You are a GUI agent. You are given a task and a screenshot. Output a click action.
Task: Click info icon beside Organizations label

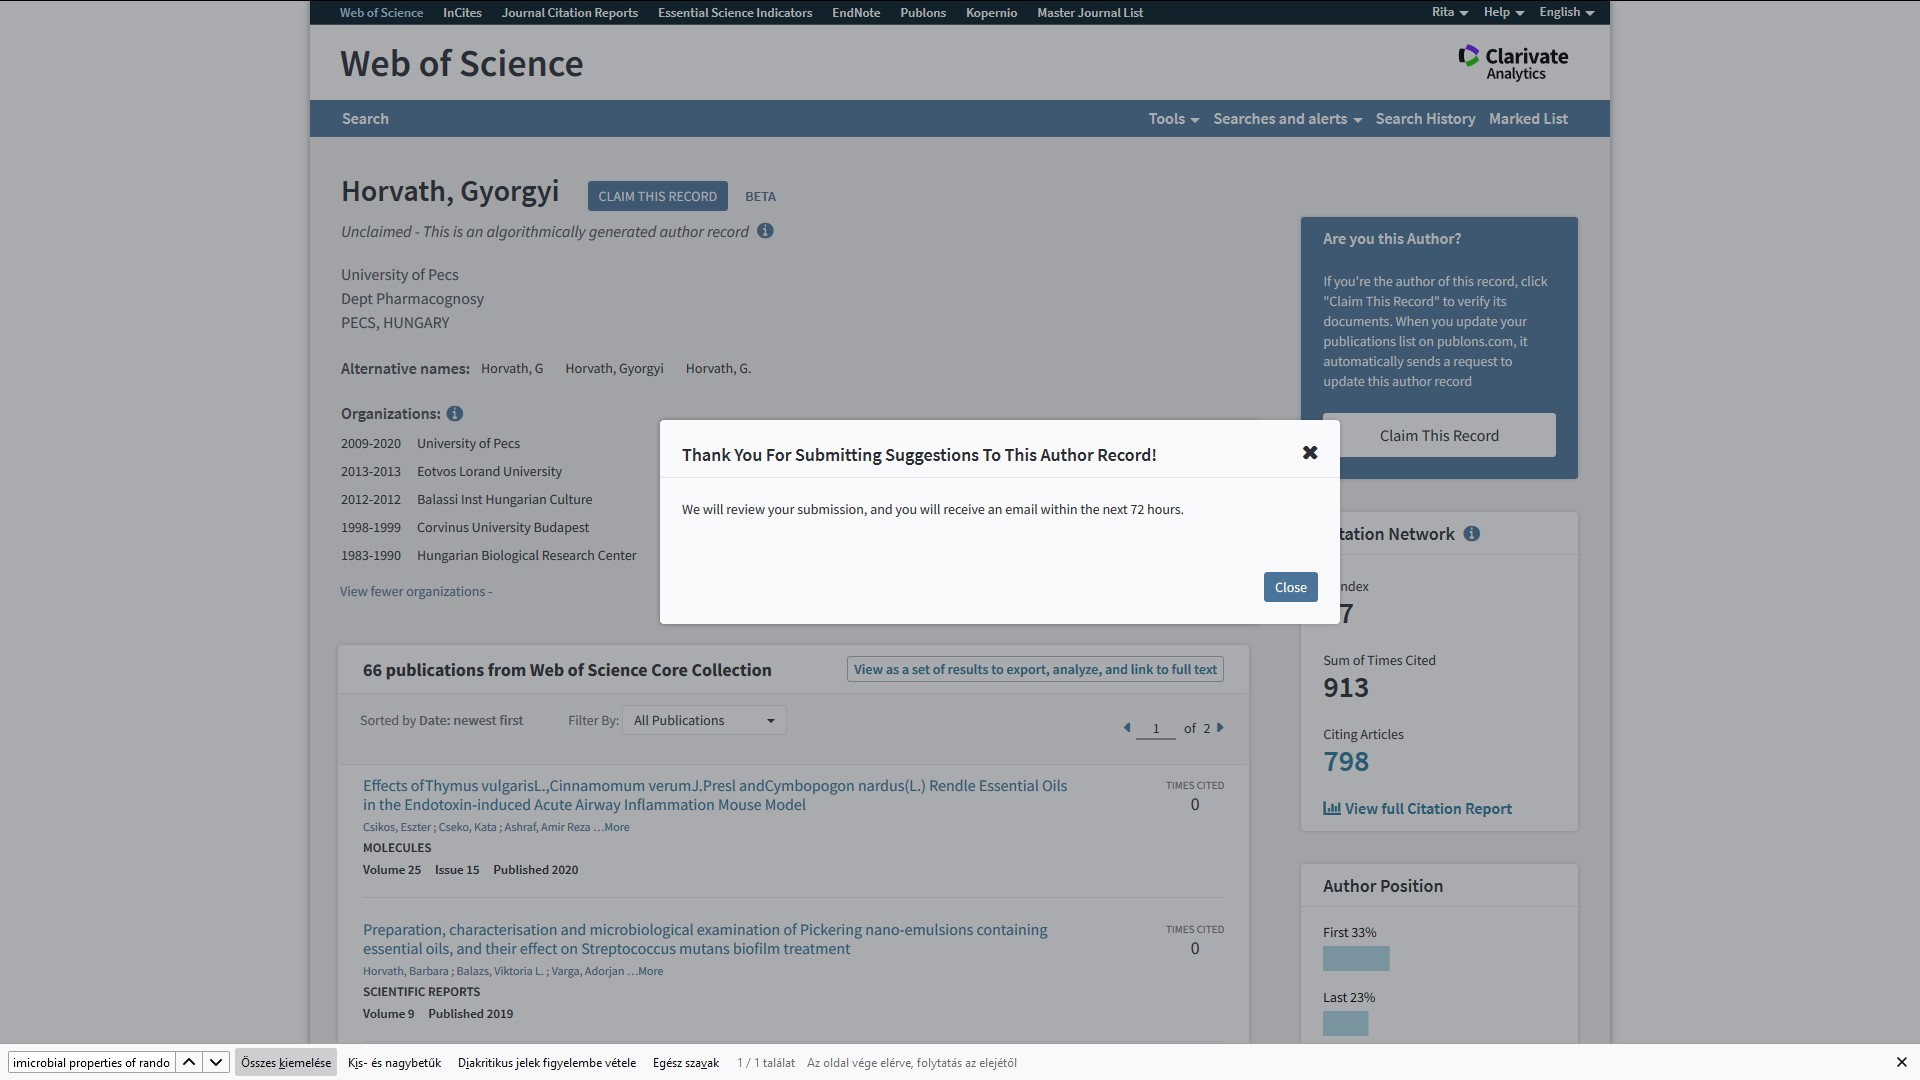tap(454, 414)
